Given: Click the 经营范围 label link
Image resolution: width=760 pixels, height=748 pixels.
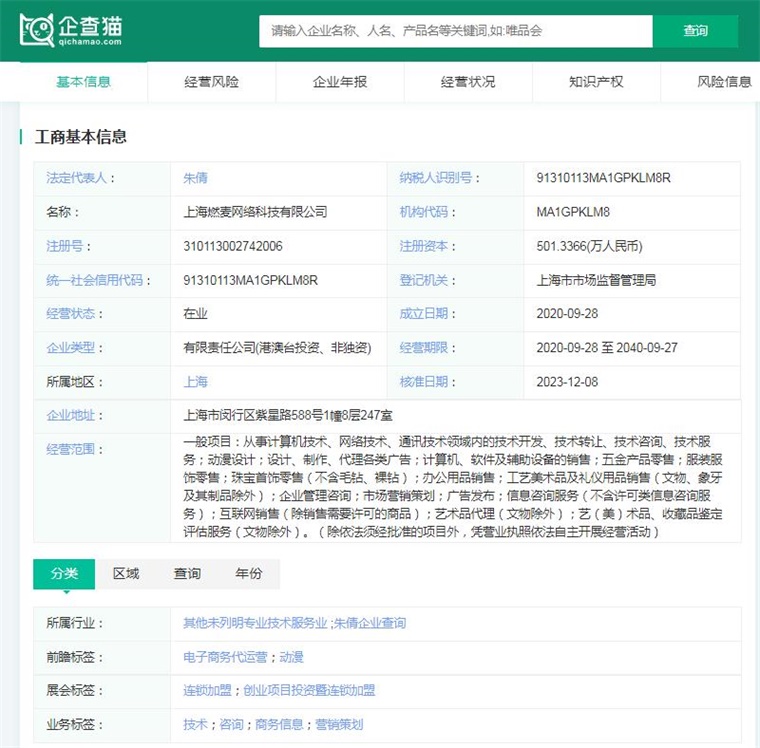Looking at the screenshot, I should (70, 449).
